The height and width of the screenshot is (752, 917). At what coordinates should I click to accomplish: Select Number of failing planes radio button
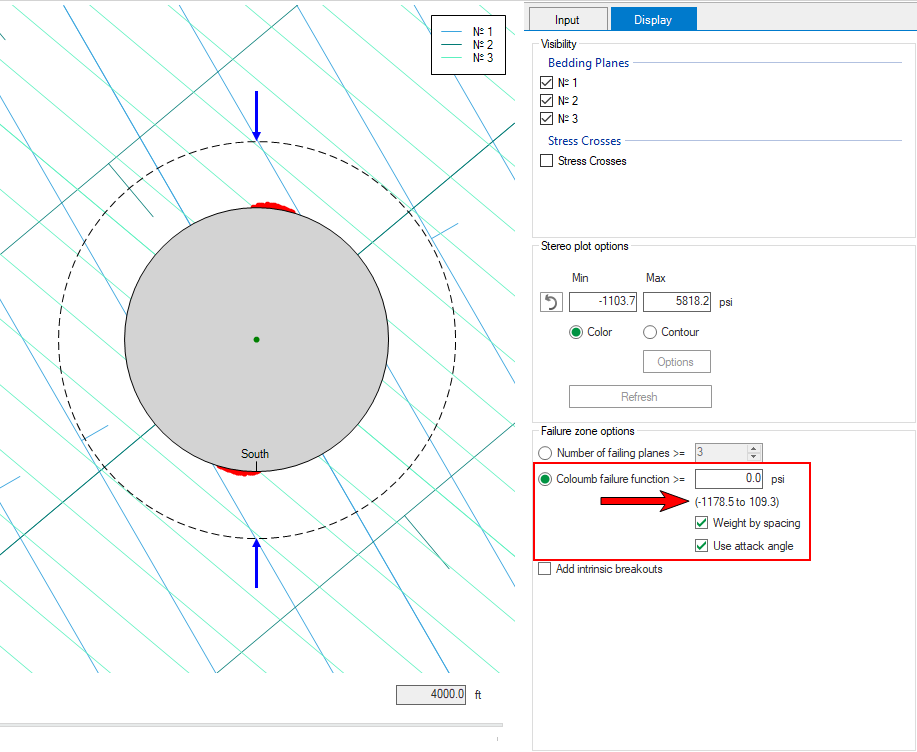pos(546,453)
